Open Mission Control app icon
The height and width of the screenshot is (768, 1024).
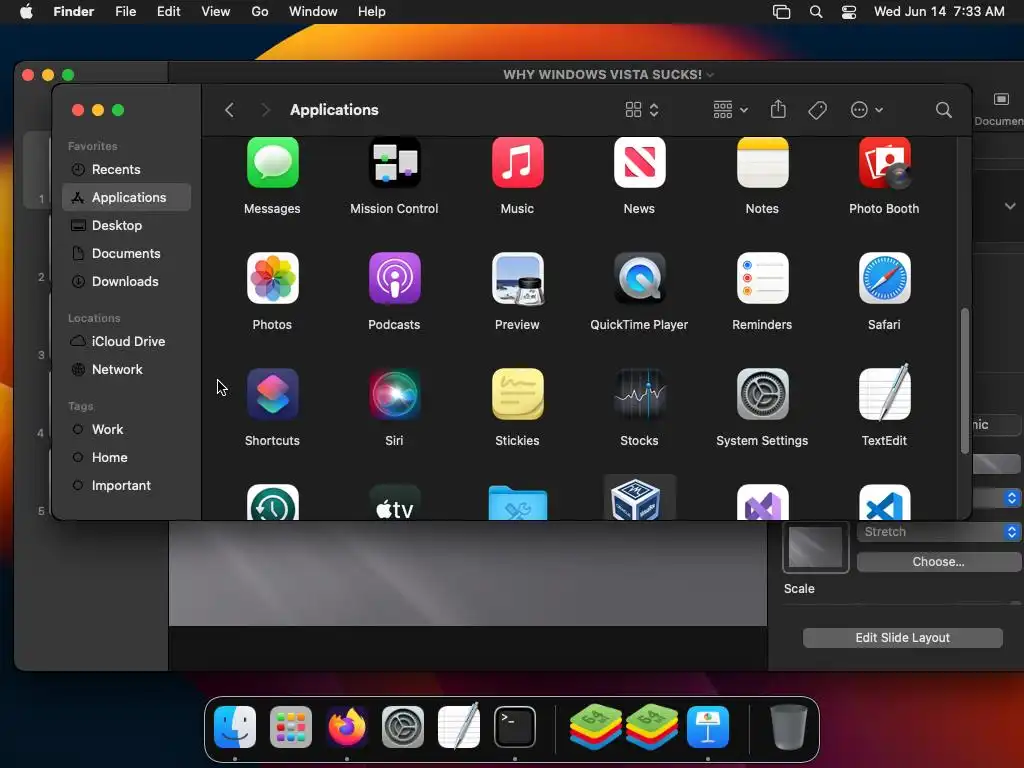394,163
